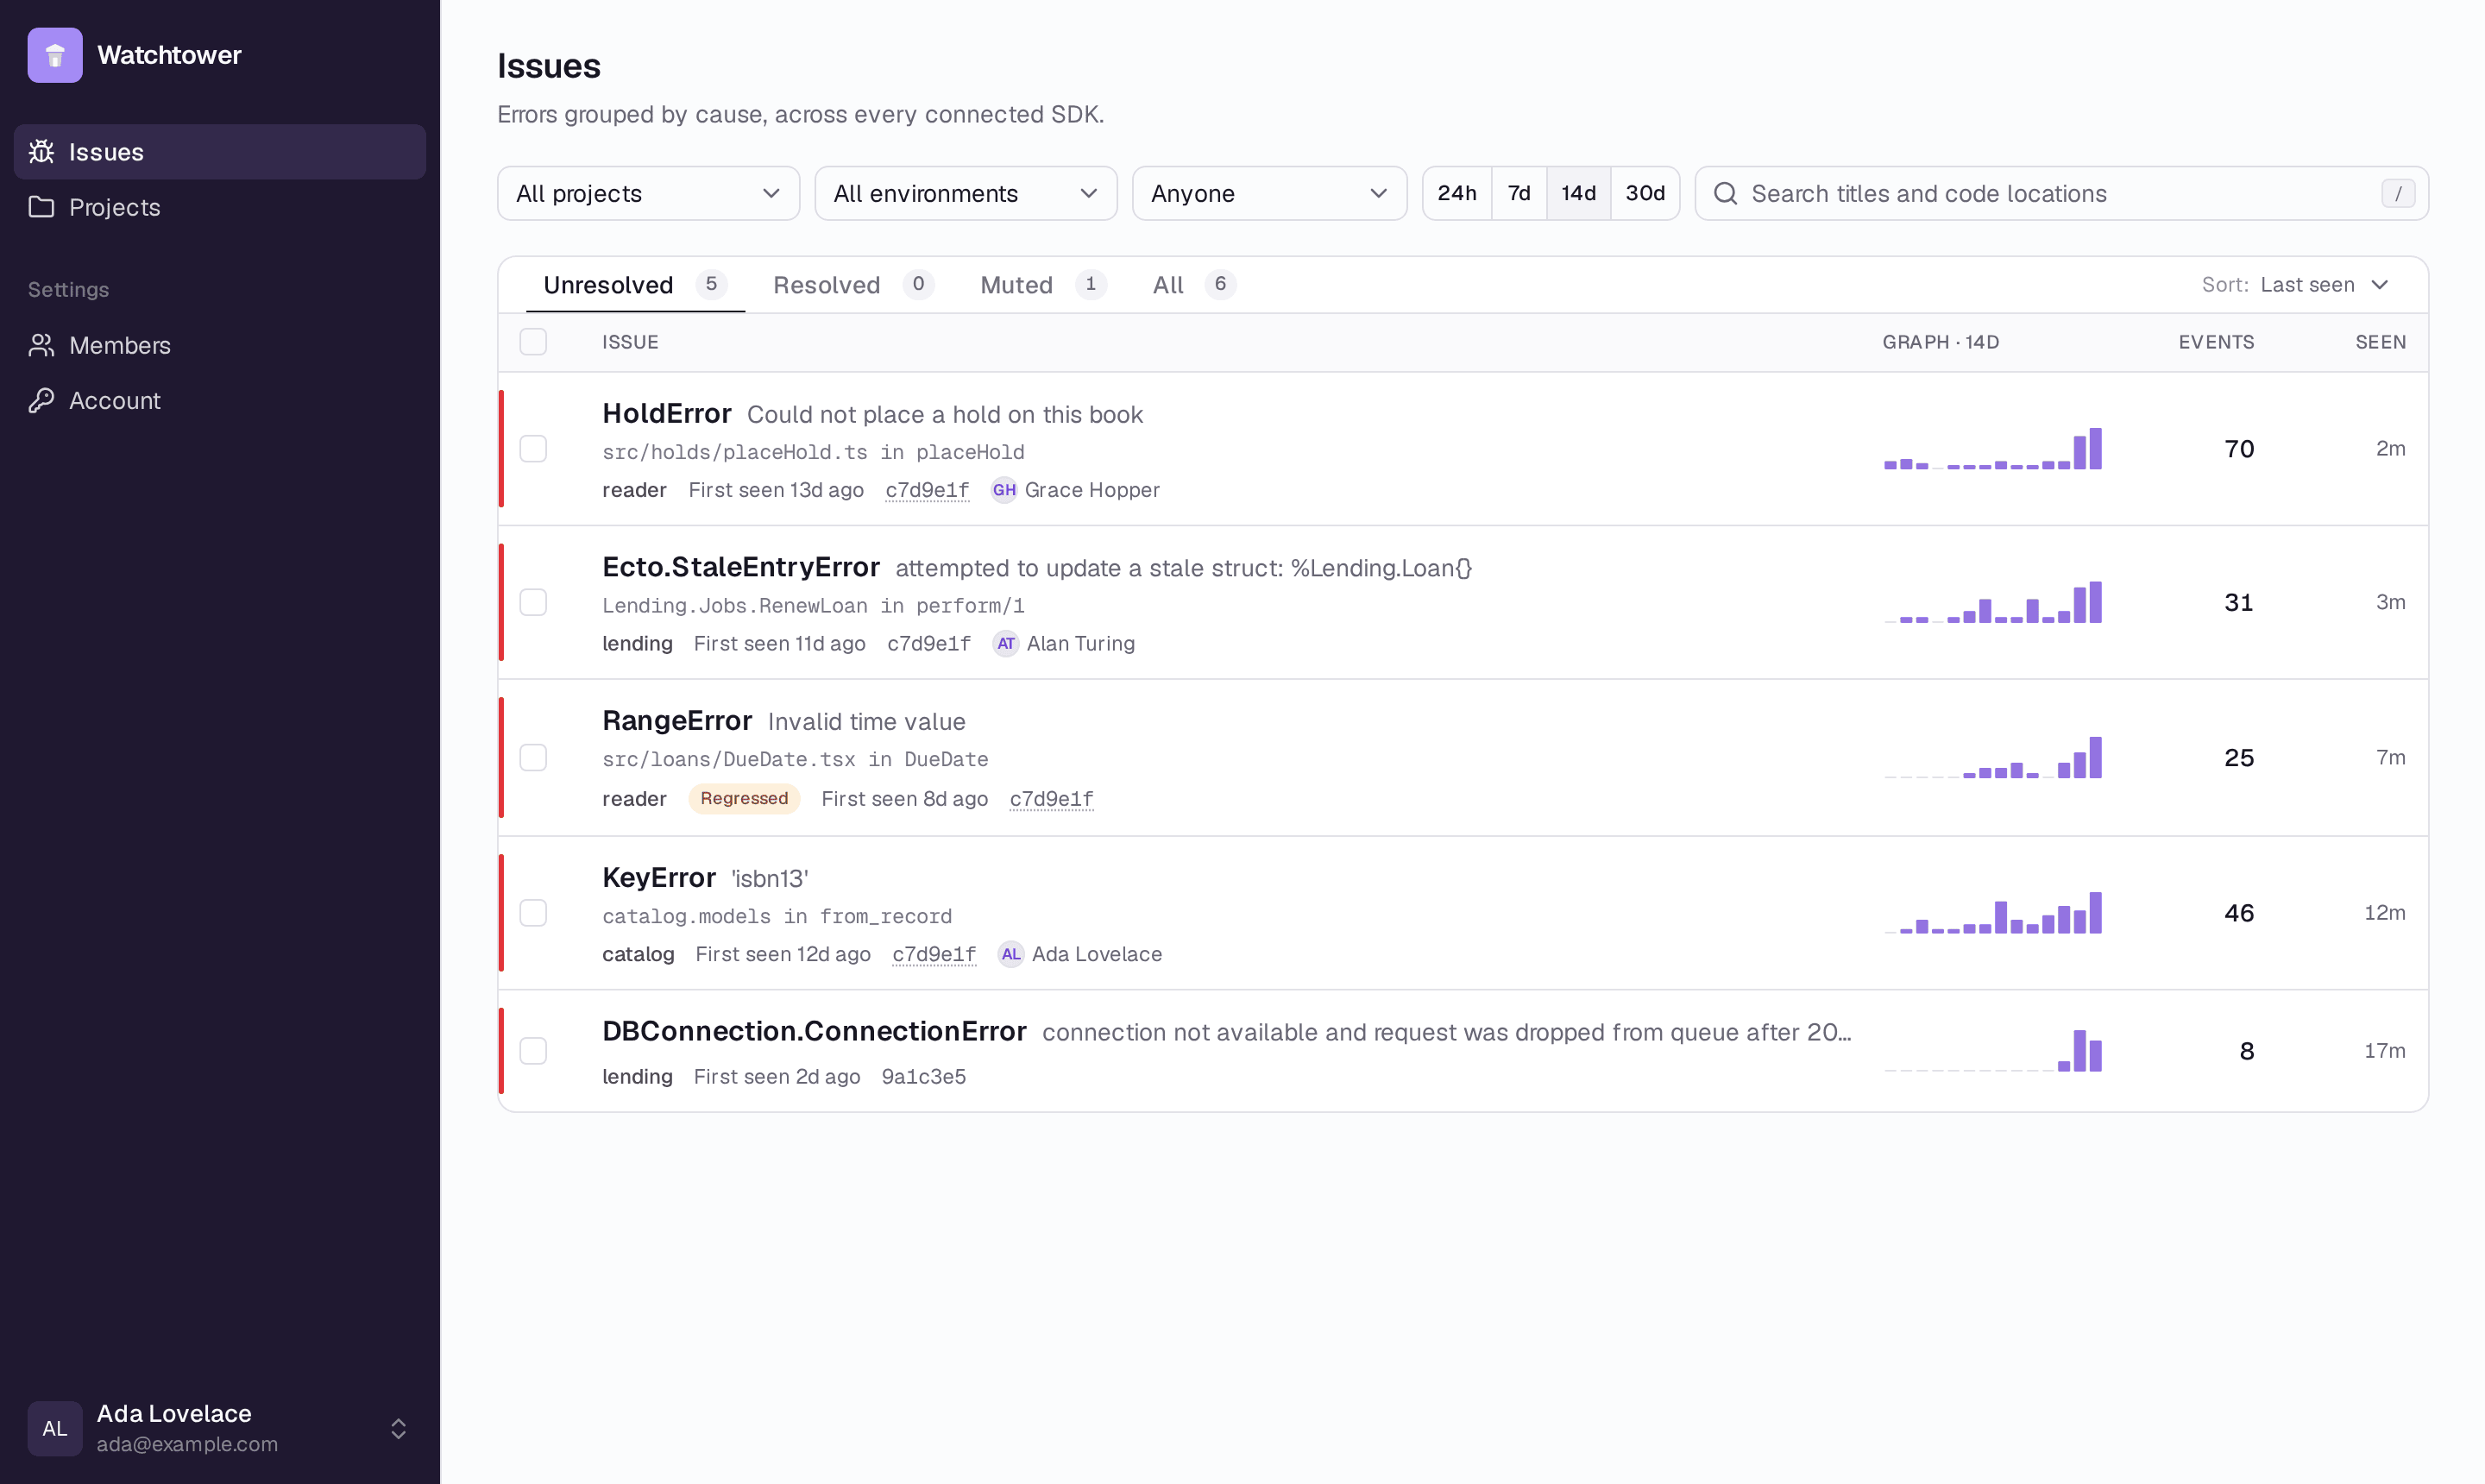
Task: Click the Watchtower logo icon
Action: [x=55, y=55]
